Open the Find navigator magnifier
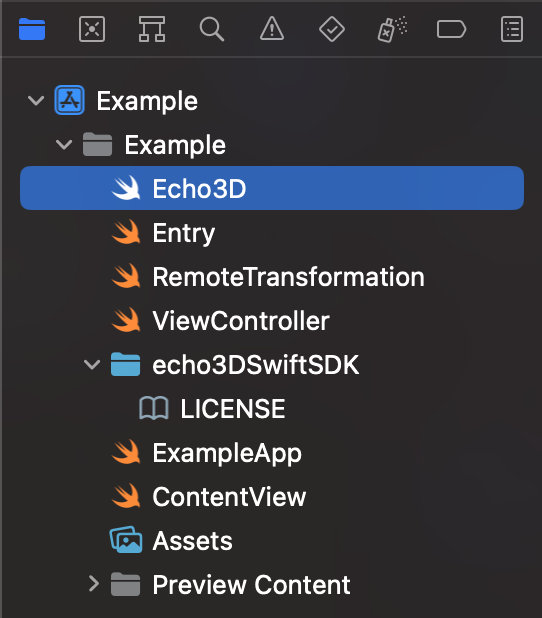Screen dimensions: 542x618 pyautogui.click(x=212, y=29)
